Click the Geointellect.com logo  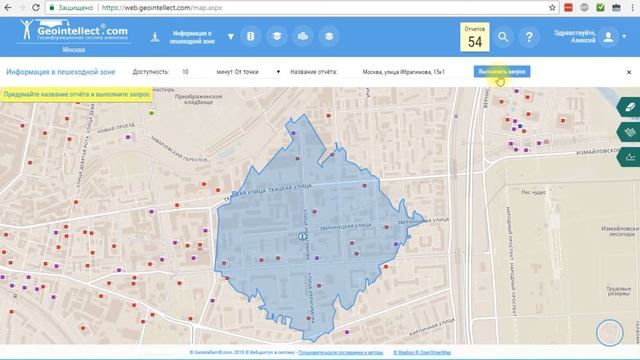click(75, 31)
